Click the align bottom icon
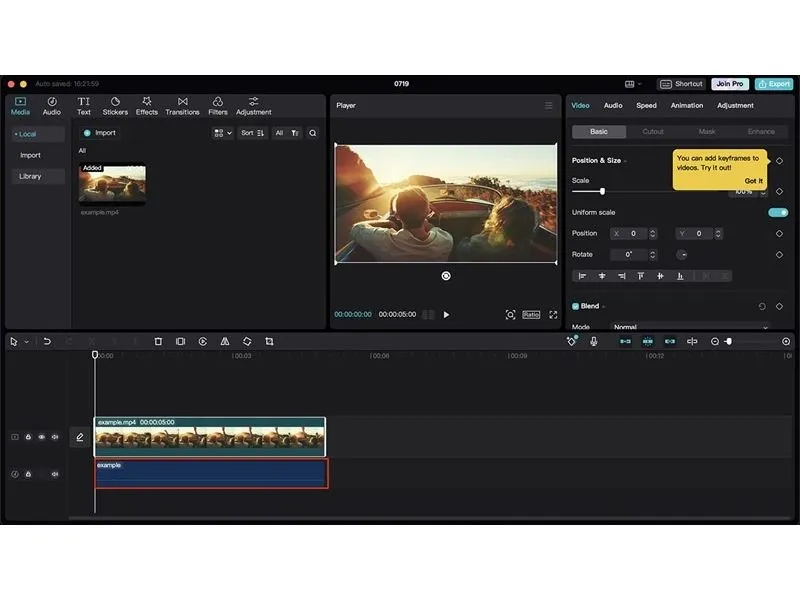The image size is (800, 600). point(680,276)
